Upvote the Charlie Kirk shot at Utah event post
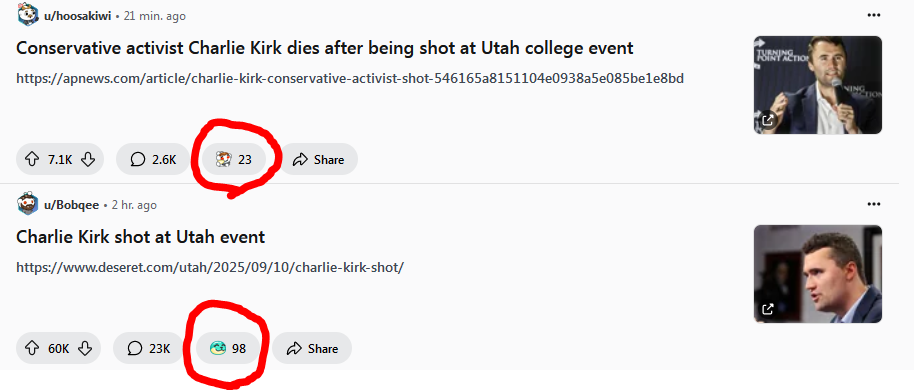The image size is (914, 390). coord(31,349)
